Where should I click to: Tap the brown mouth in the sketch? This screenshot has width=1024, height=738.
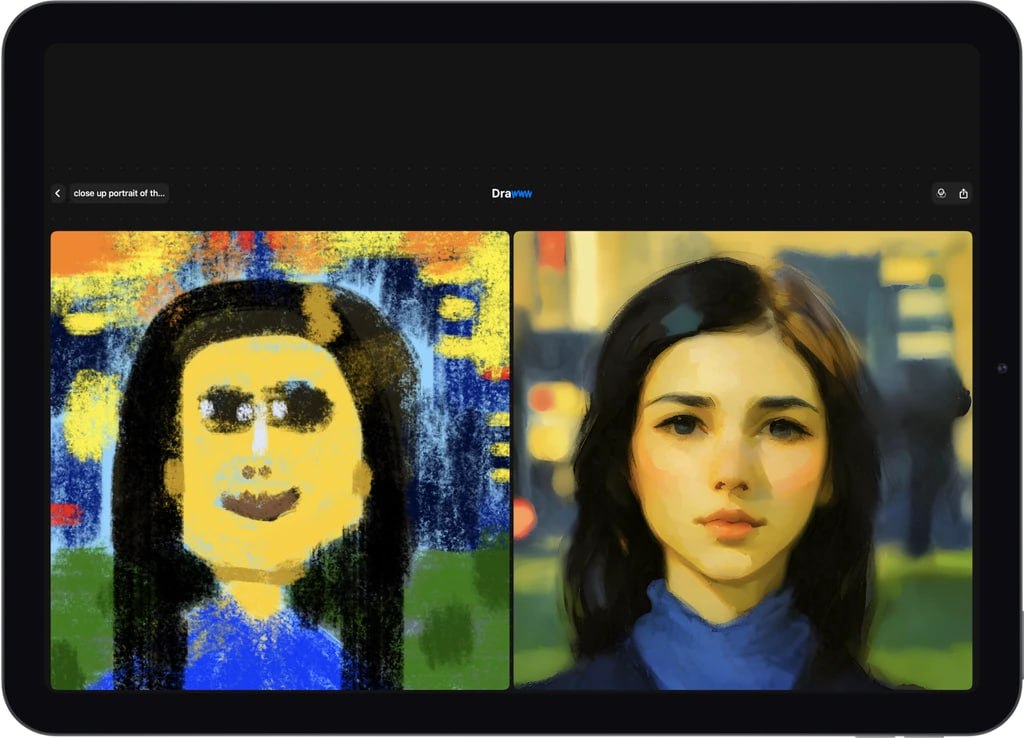260,503
